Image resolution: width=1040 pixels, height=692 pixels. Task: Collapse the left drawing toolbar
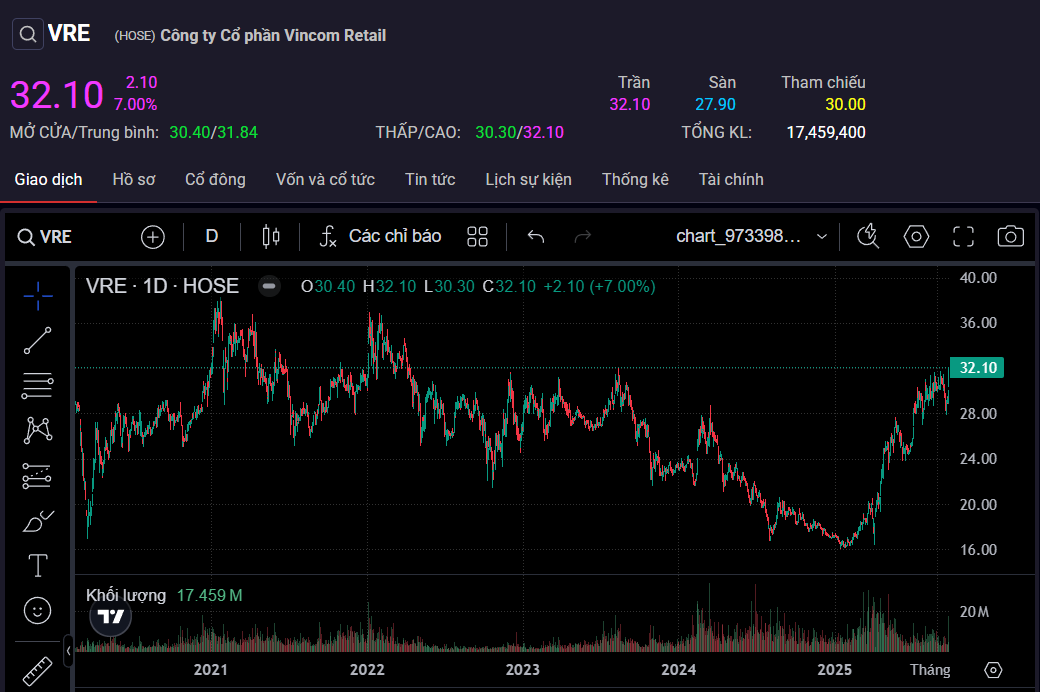click(68, 650)
